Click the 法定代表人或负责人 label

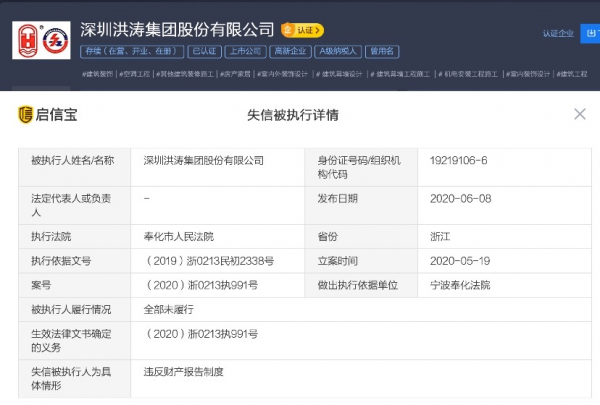point(71,205)
